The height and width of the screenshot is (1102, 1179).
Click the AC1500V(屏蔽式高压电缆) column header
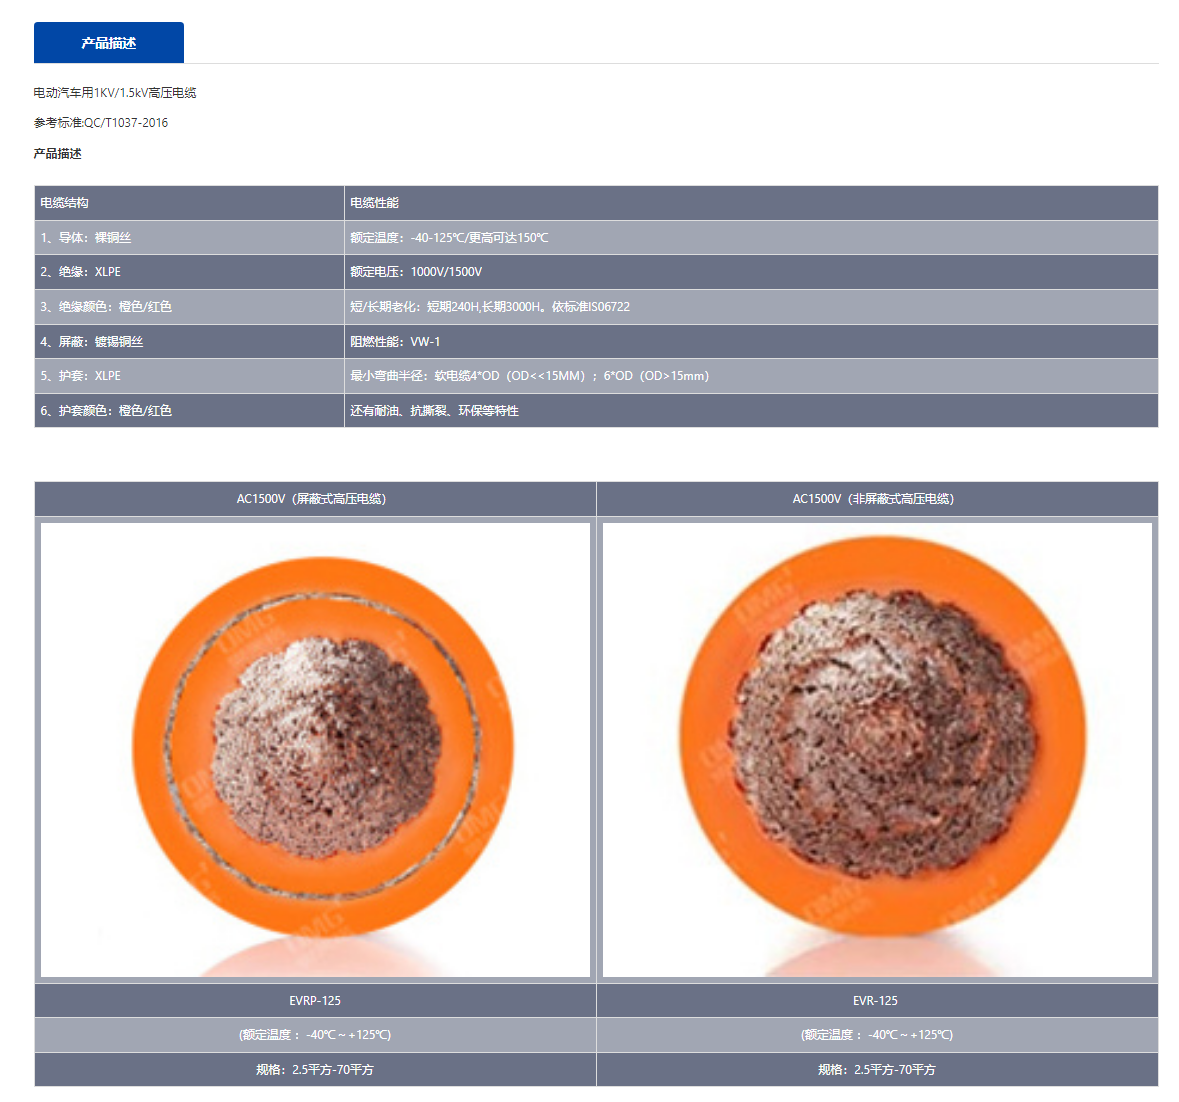click(x=315, y=499)
